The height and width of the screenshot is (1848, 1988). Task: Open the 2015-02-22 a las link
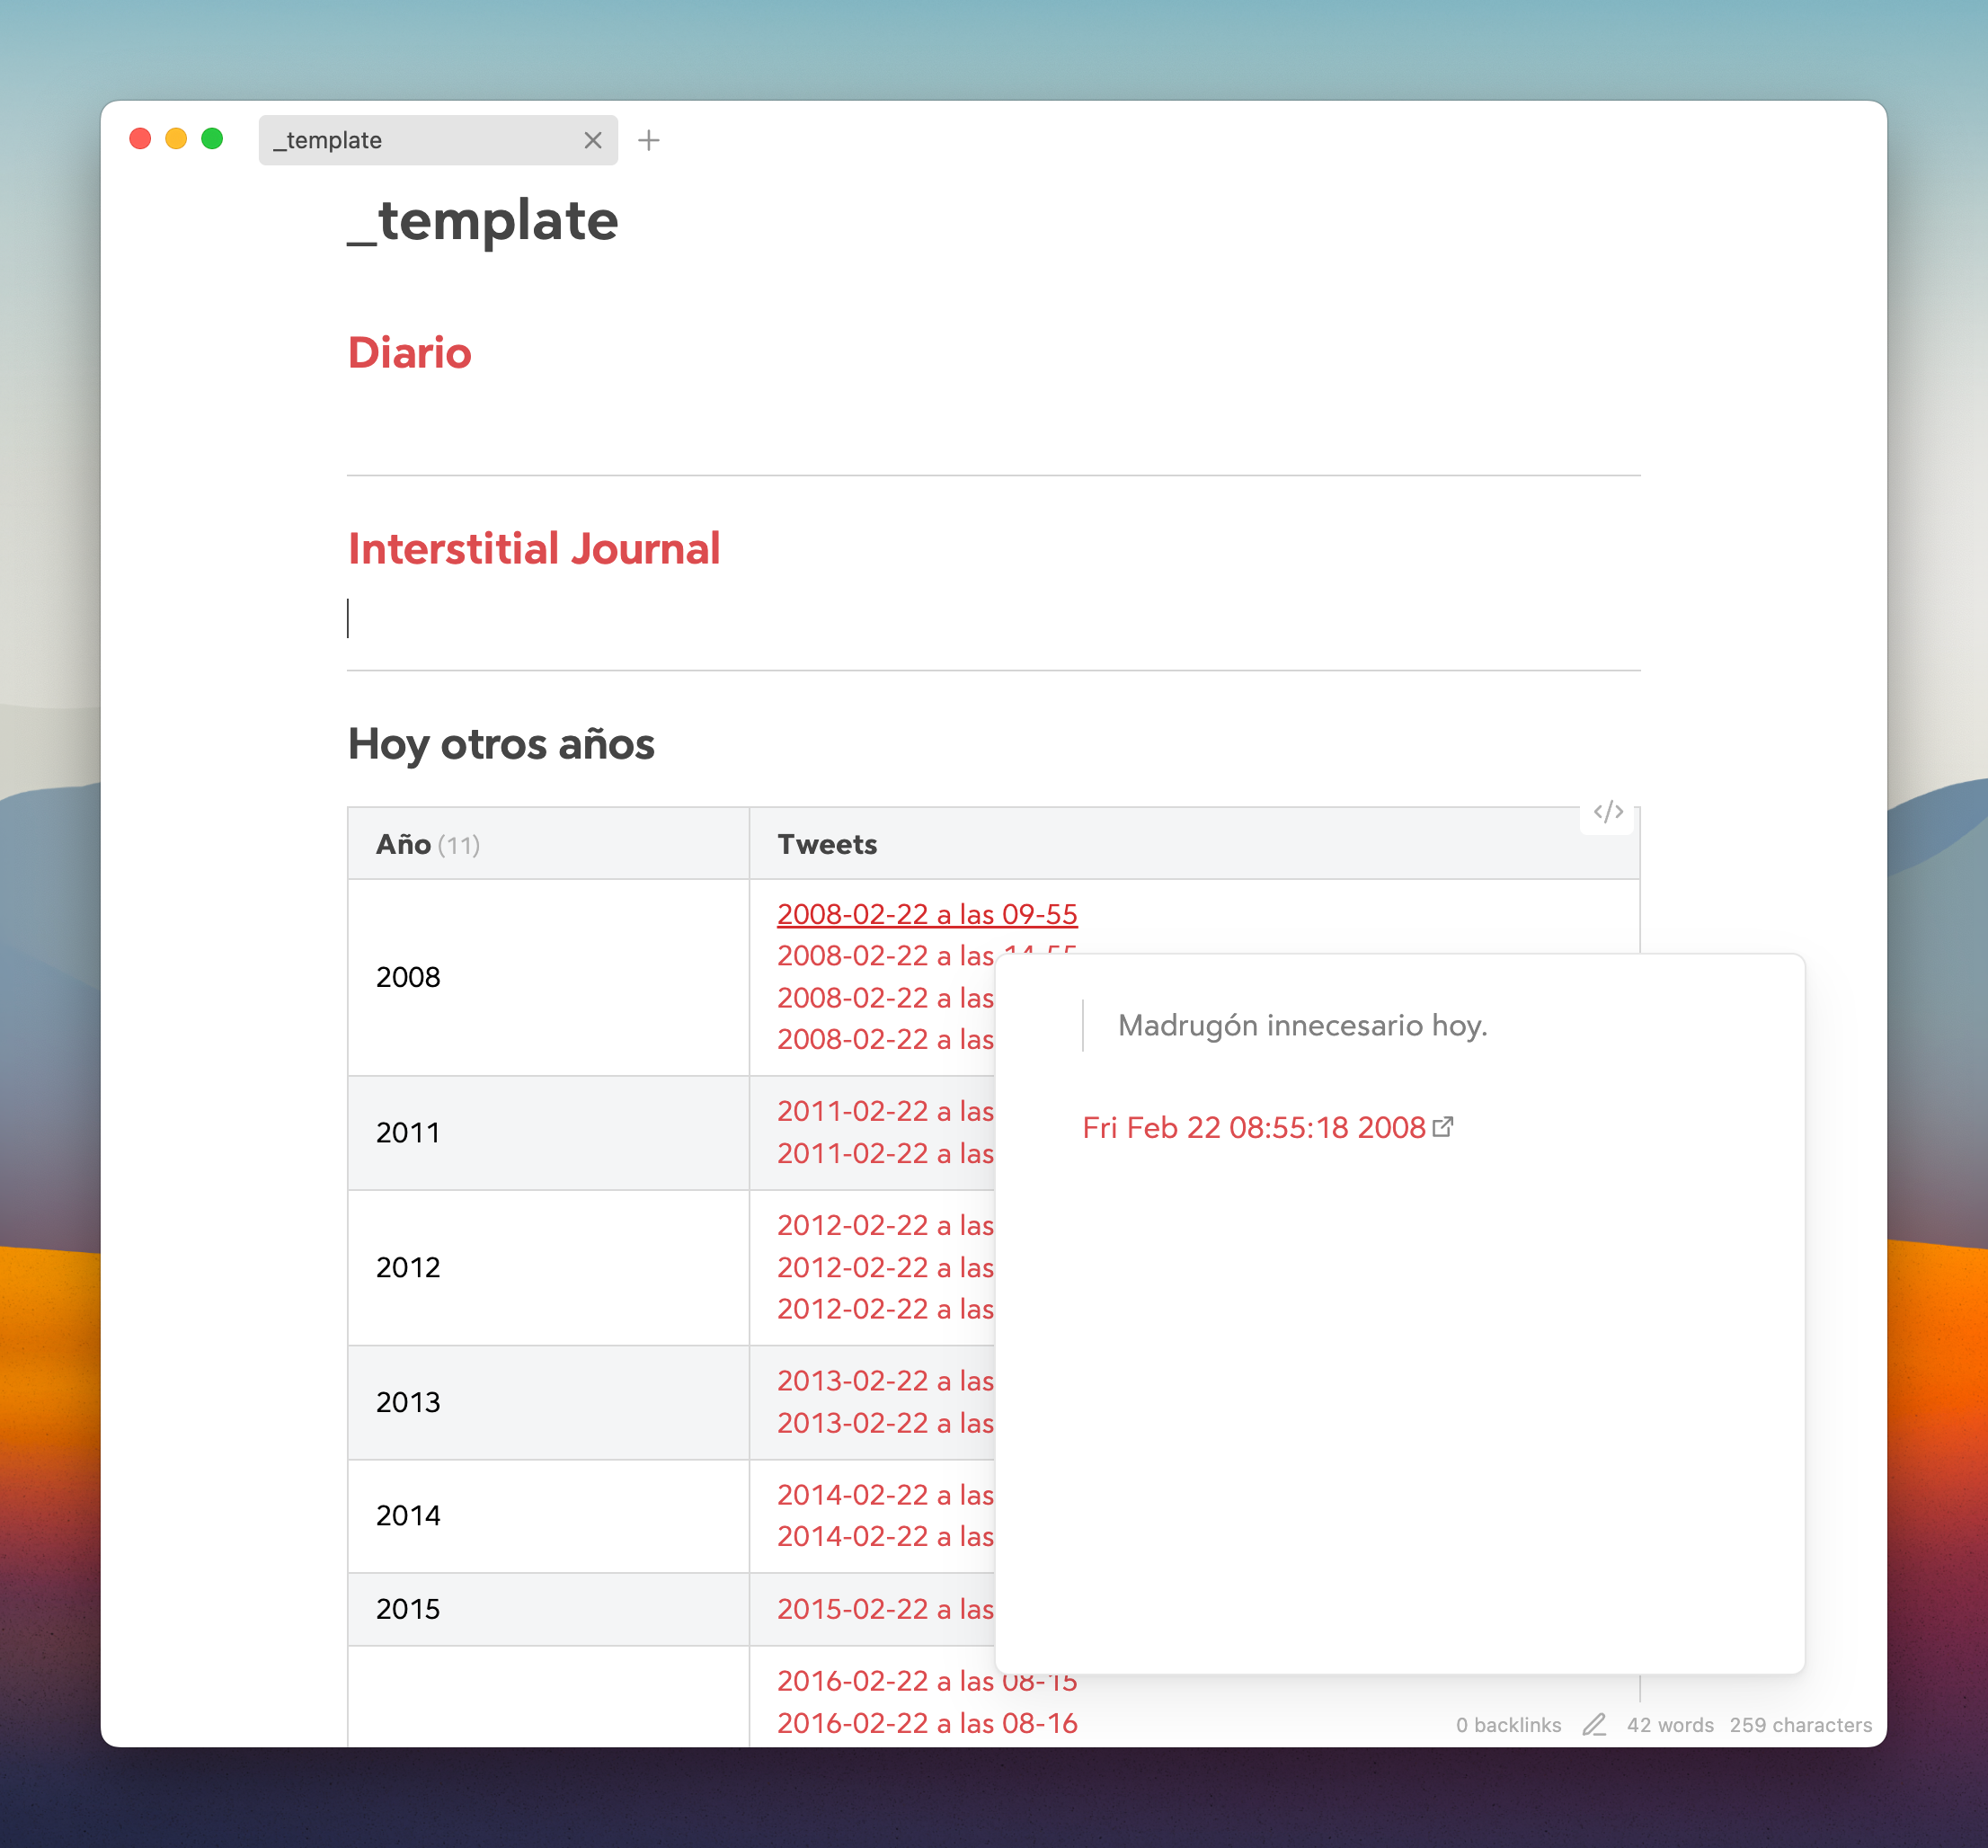[885, 1609]
